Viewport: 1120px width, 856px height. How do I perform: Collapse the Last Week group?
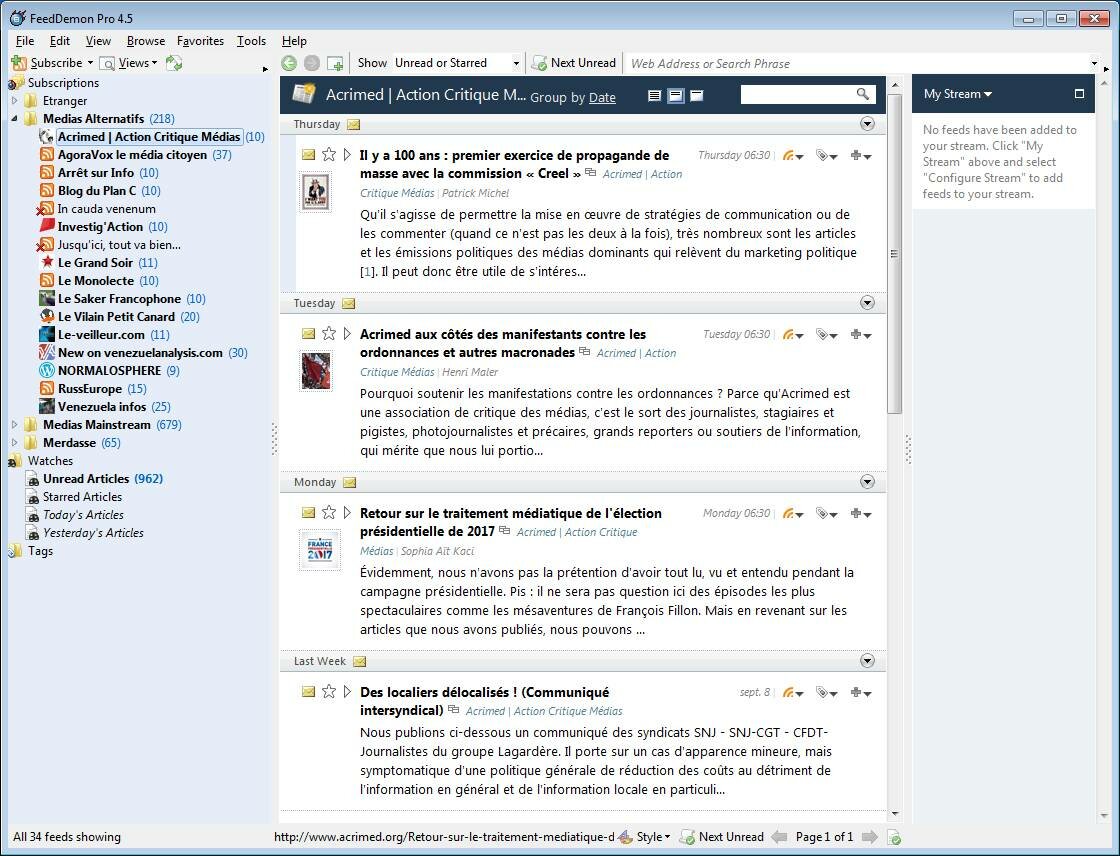pyautogui.click(x=867, y=660)
